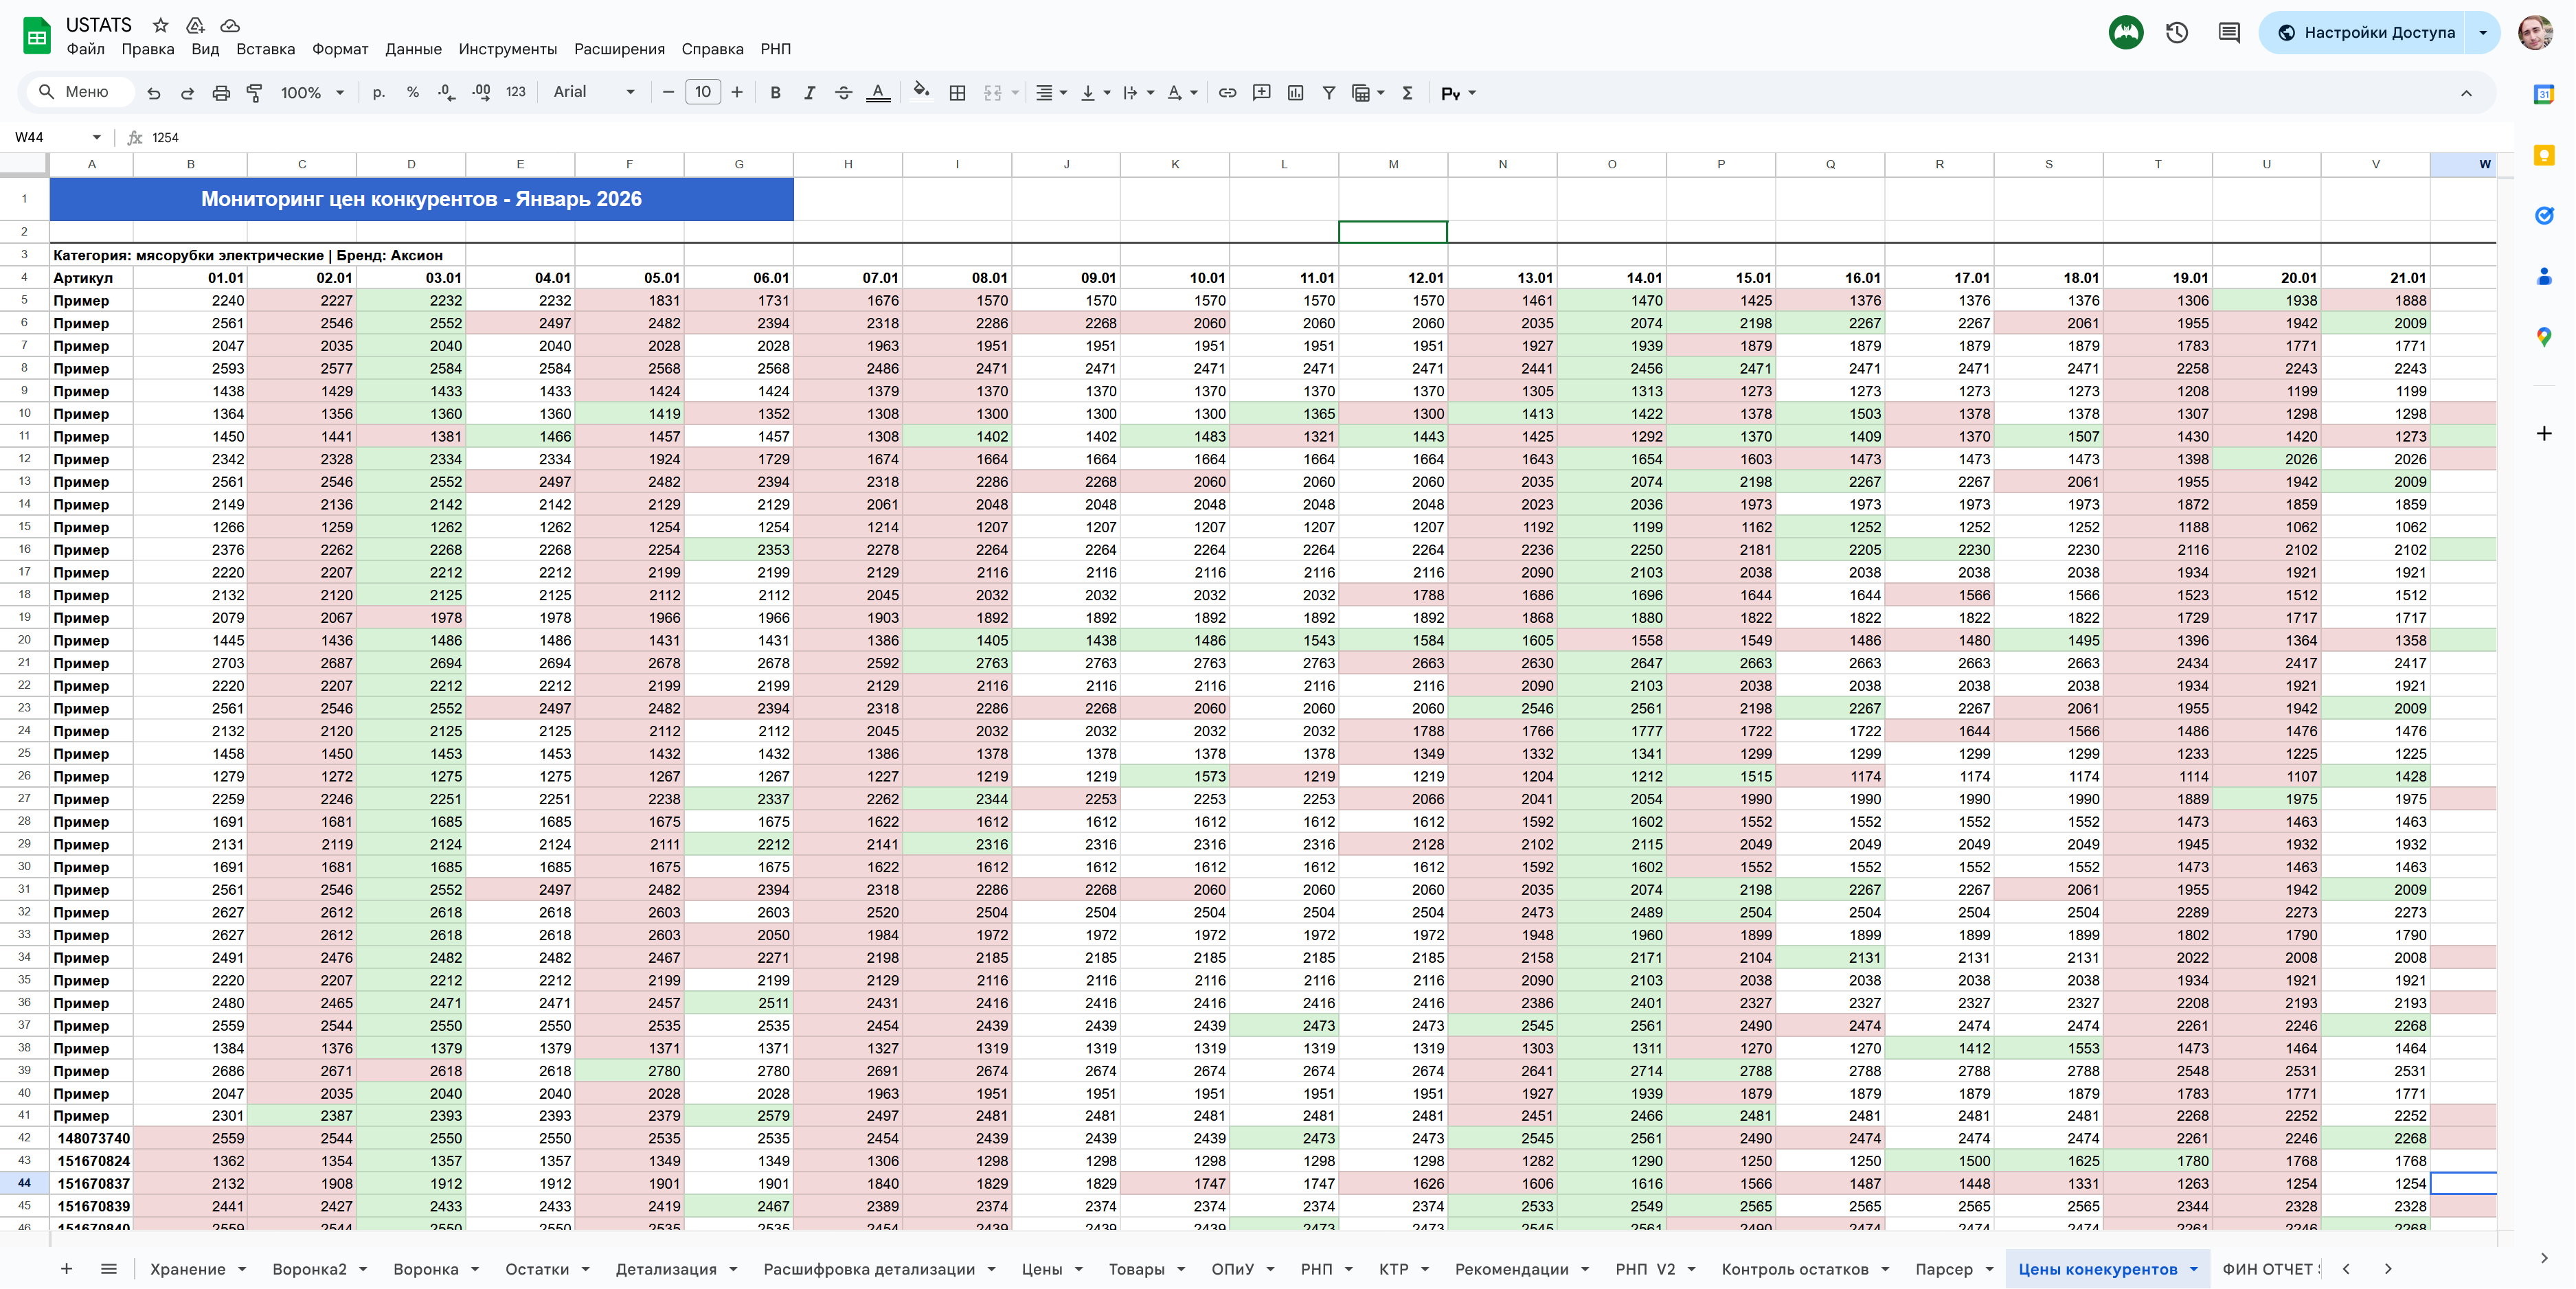Open the comments panel icon
The image size is (2576, 1289).
tap(2229, 33)
